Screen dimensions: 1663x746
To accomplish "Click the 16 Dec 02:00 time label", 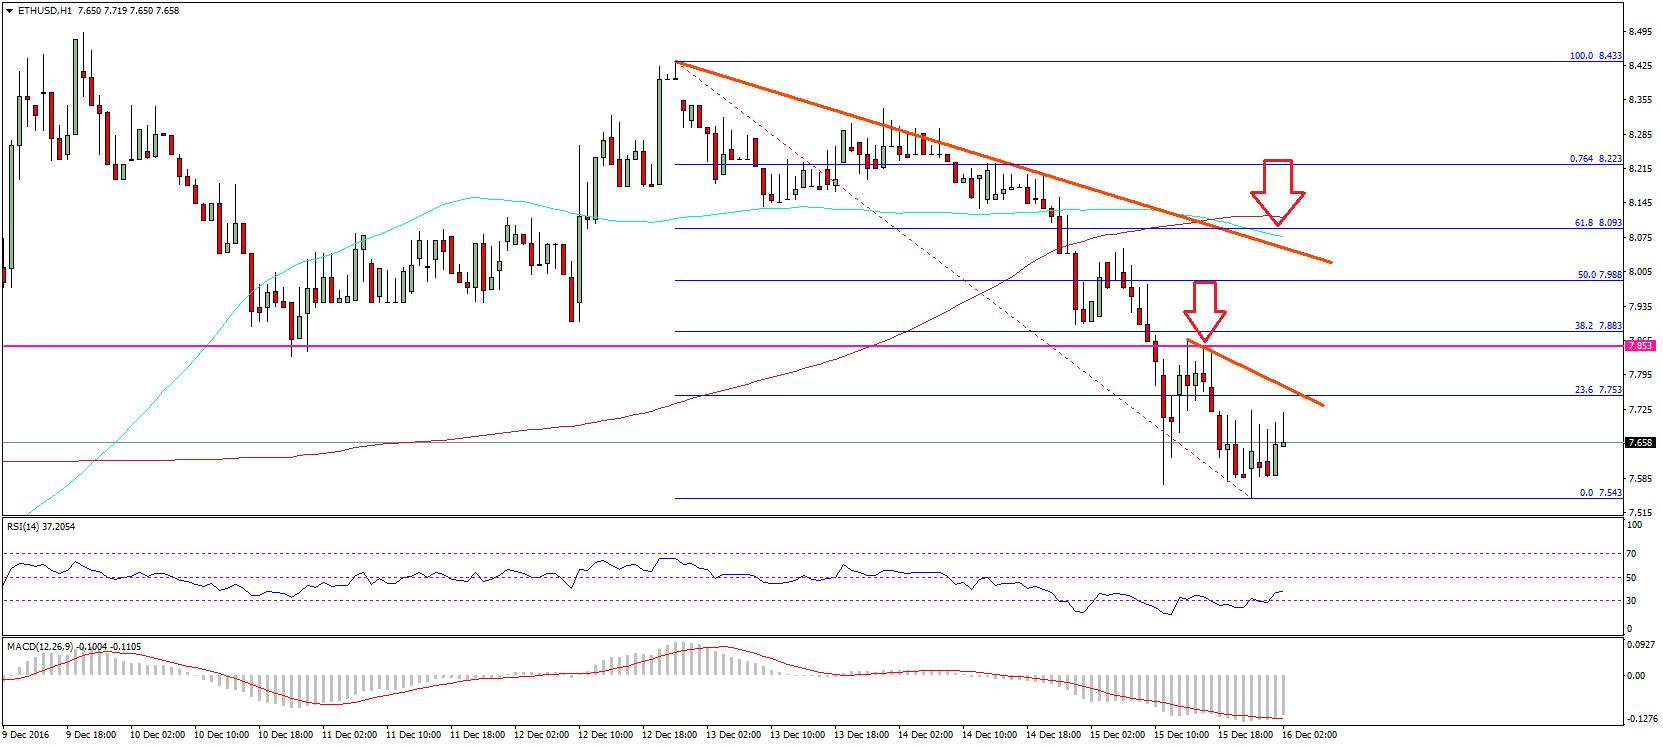I will click(1310, 735).
